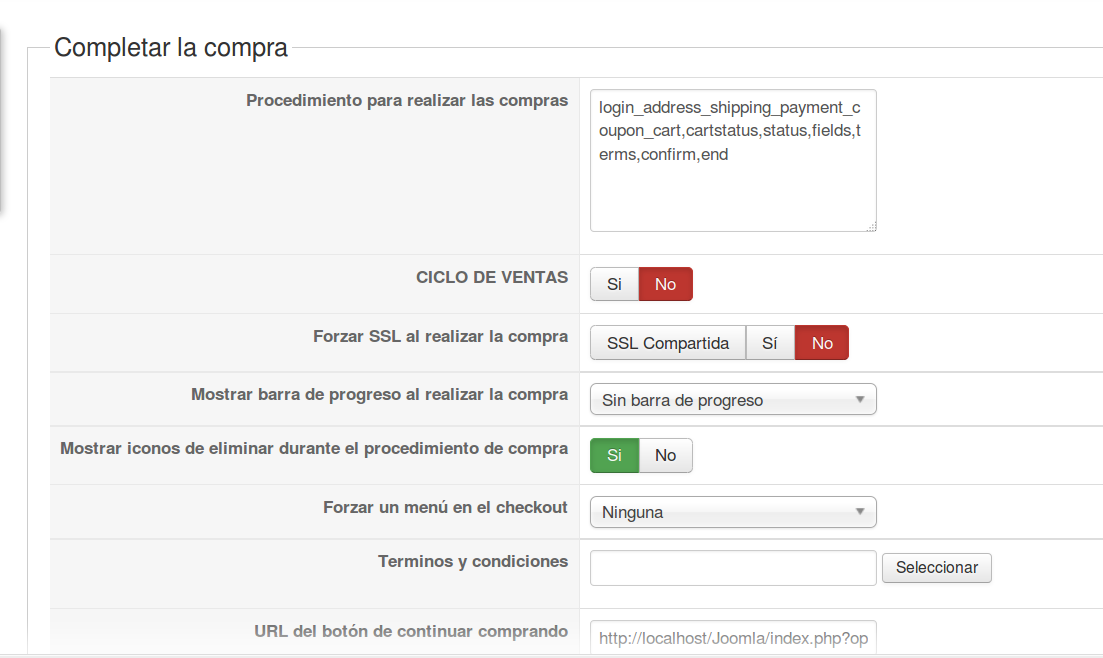Click the Procedimiento para realizar las compras label
This screenshot has width=1103, height=658.
[407, 100]
